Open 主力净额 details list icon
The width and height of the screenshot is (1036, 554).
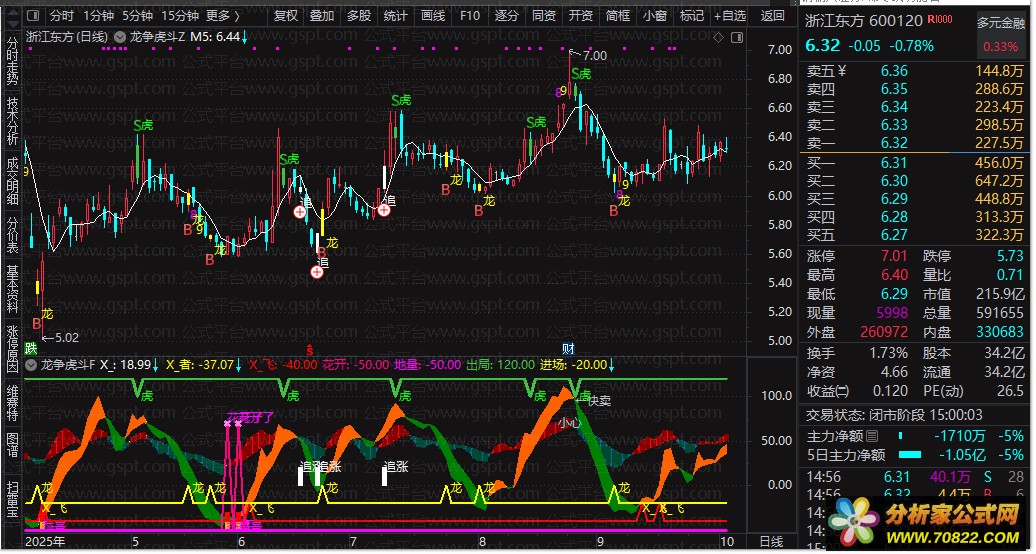(872, 436)
